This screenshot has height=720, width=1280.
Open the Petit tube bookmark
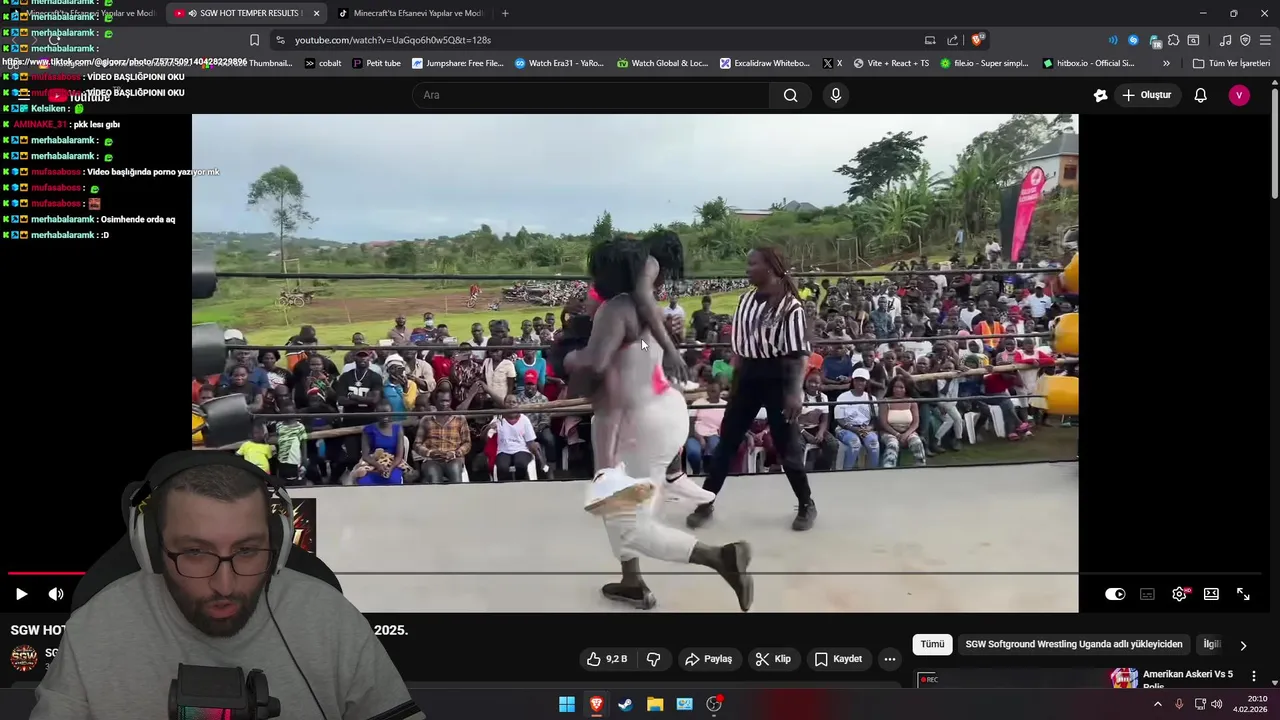click(376, 63)
